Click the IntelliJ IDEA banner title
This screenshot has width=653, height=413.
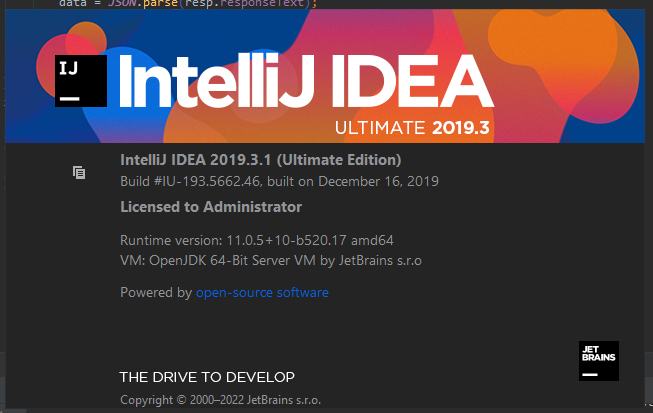click(x=307, y=81)
